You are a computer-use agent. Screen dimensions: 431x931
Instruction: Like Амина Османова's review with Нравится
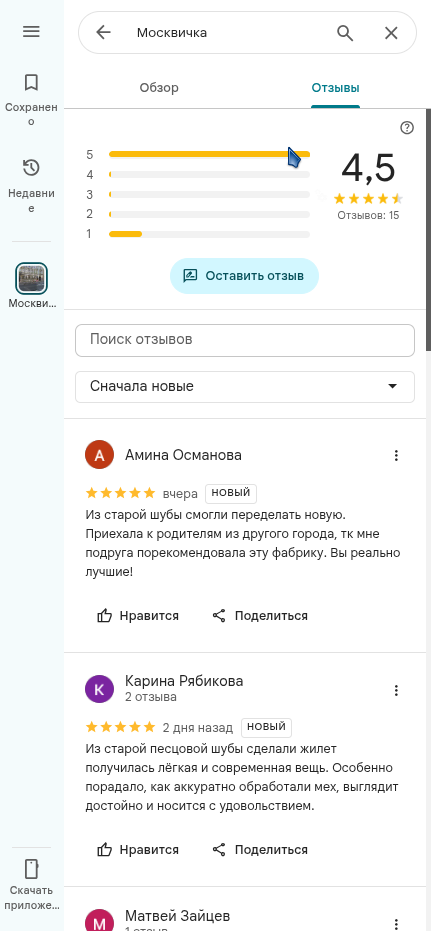(x=138, y=616)
